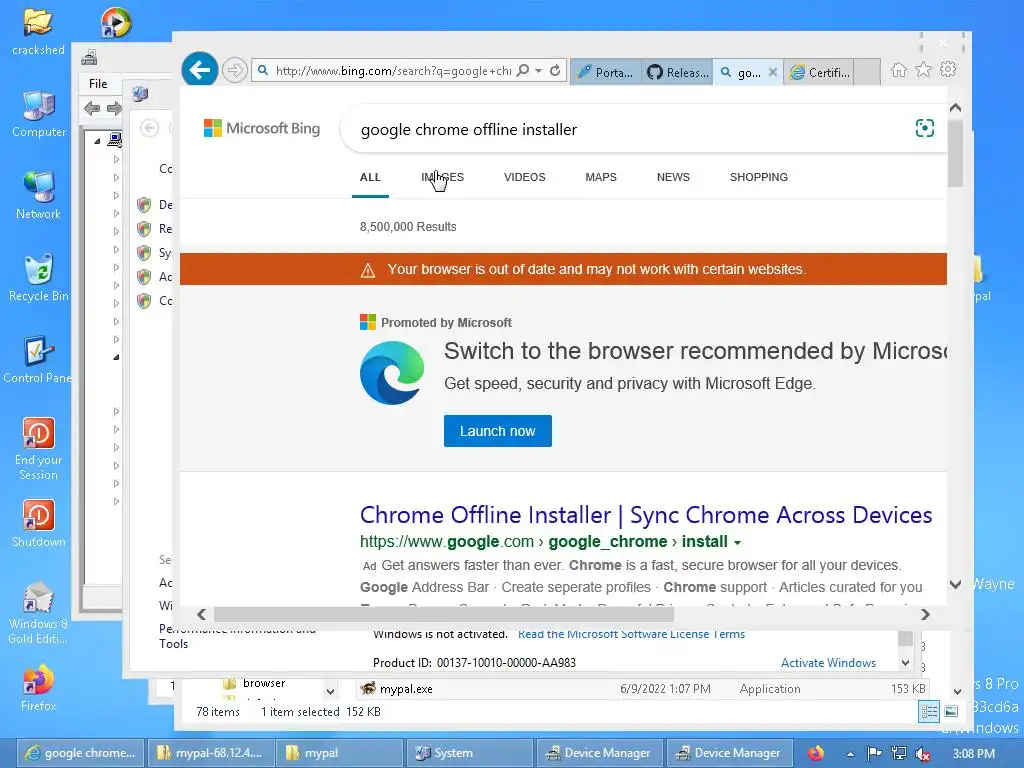Select the NEWS results tab
The width and height of the screenshot is (1024, 768).
pyautogui.click(x=673, y=177)
